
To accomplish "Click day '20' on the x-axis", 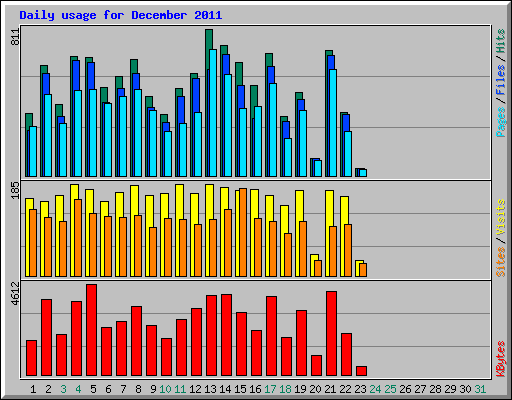I will [315, 389].
